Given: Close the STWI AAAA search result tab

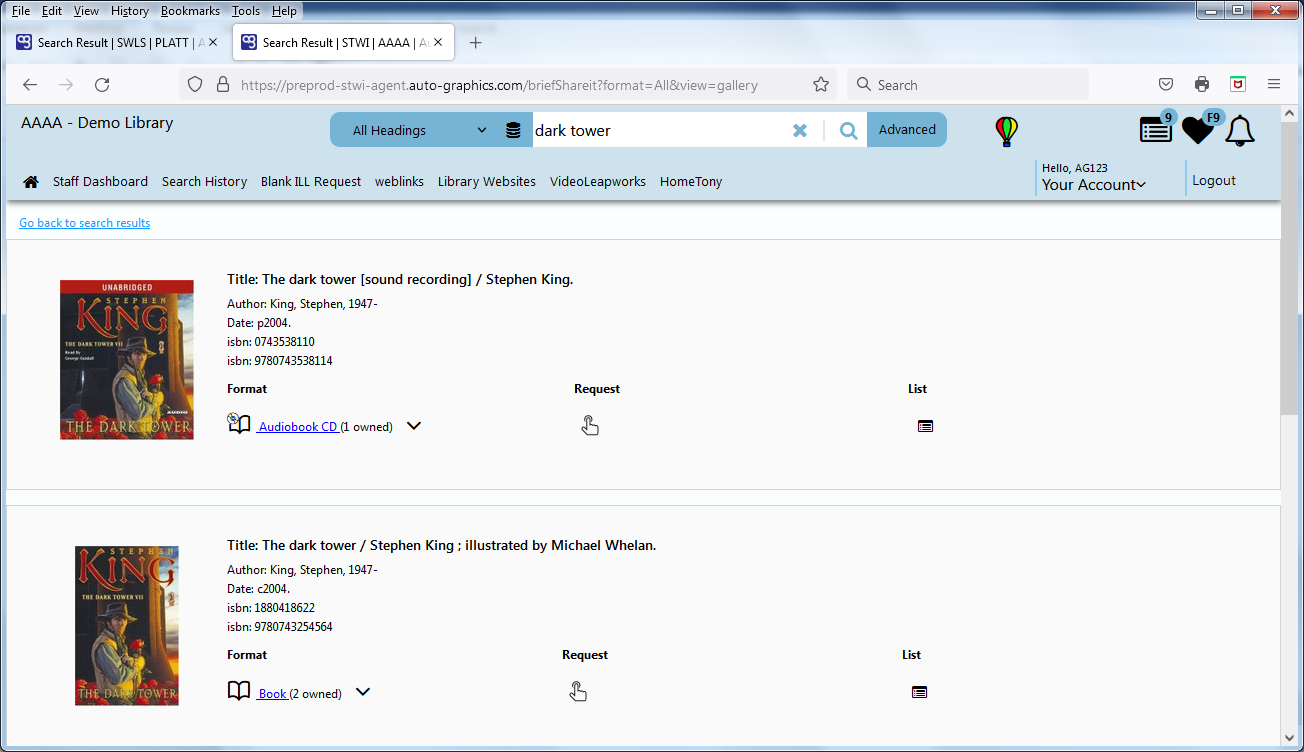Looking at the screenshot, I should [x=438, y=43].
